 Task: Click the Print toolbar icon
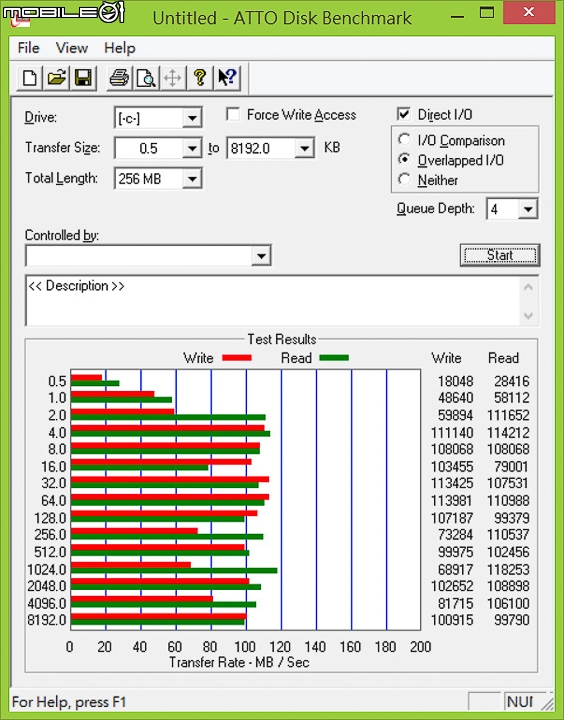(119, 78)
